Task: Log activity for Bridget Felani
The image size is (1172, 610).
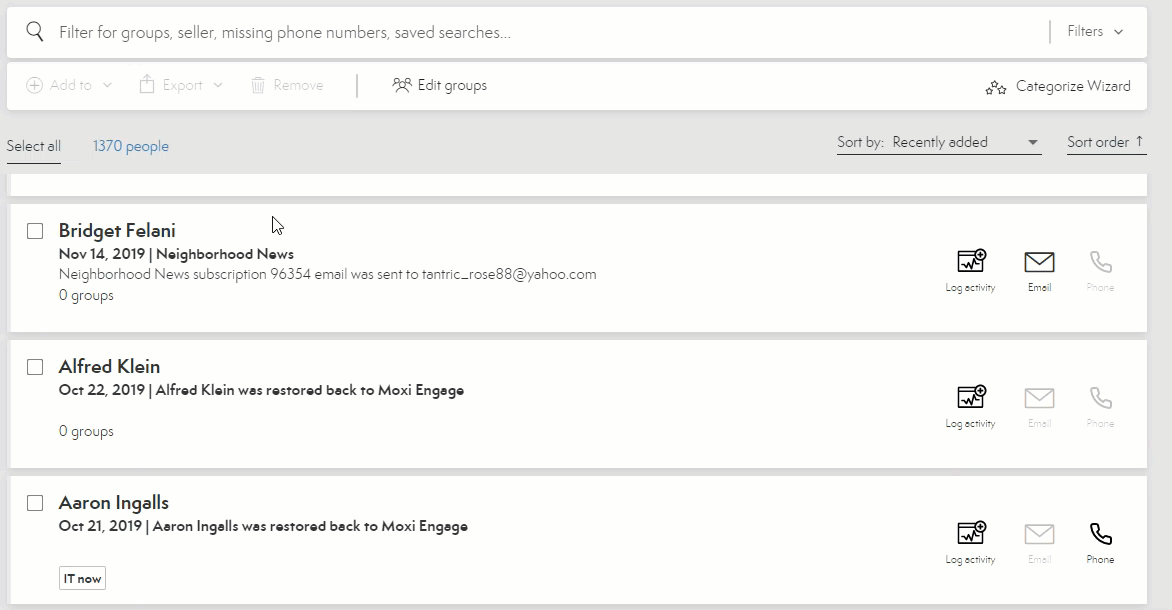Action: coord(971,262)
